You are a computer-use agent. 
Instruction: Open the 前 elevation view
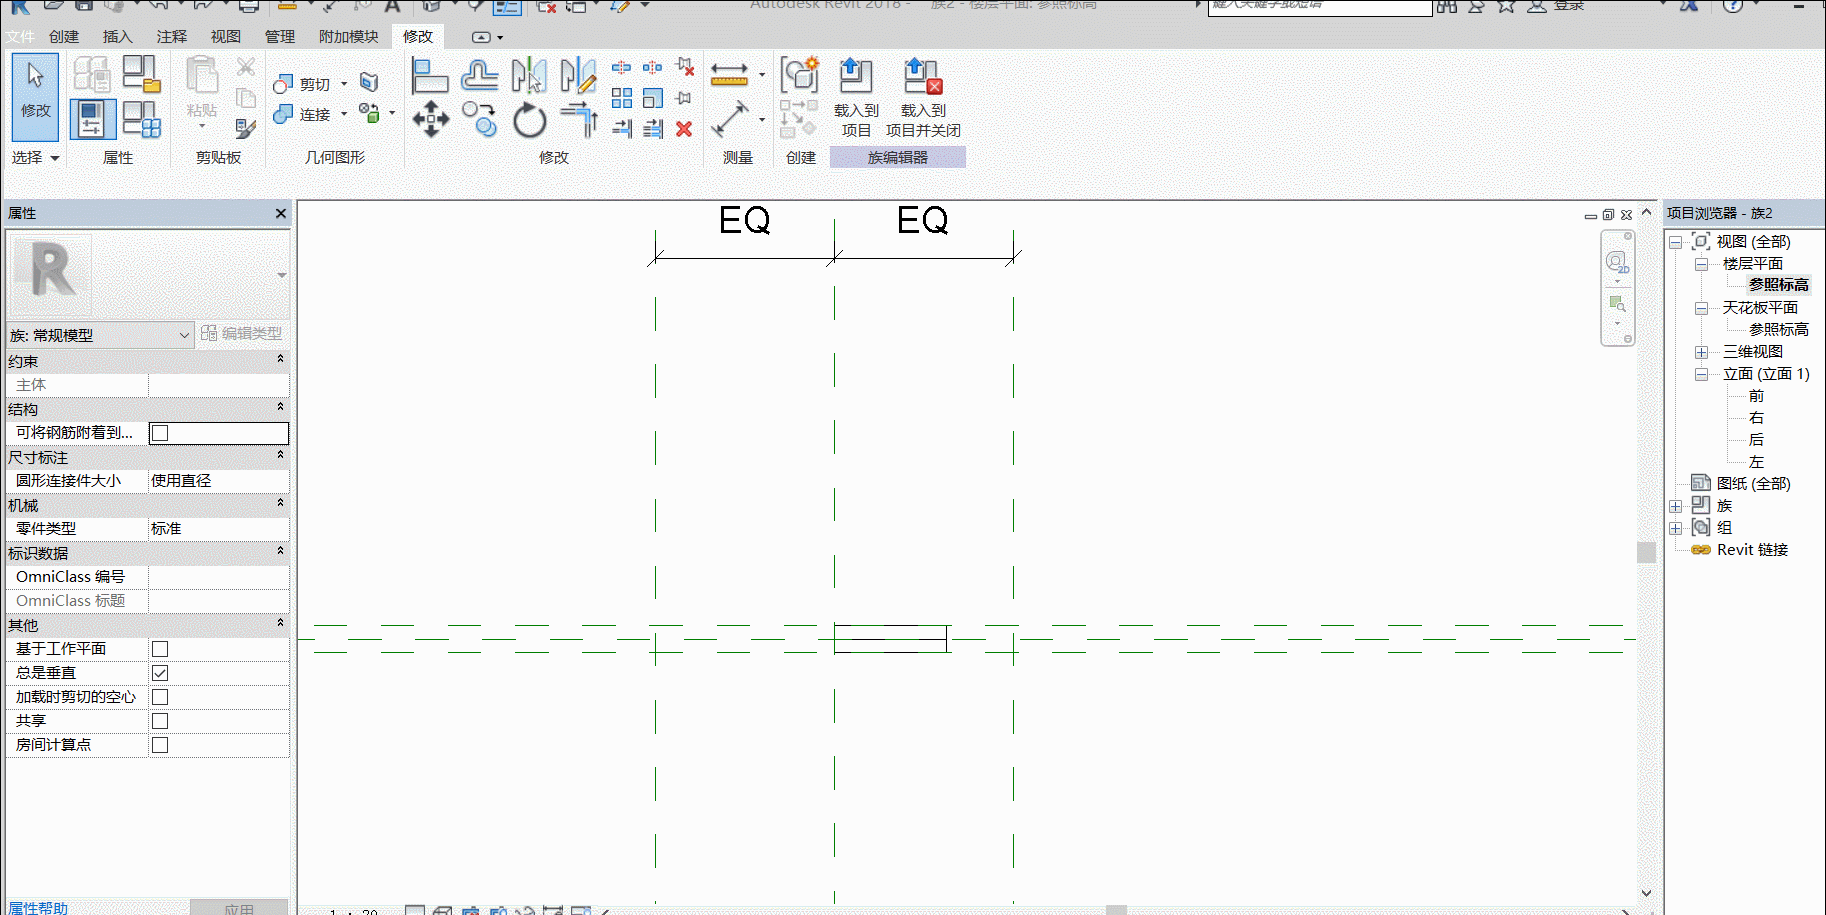1756,396
